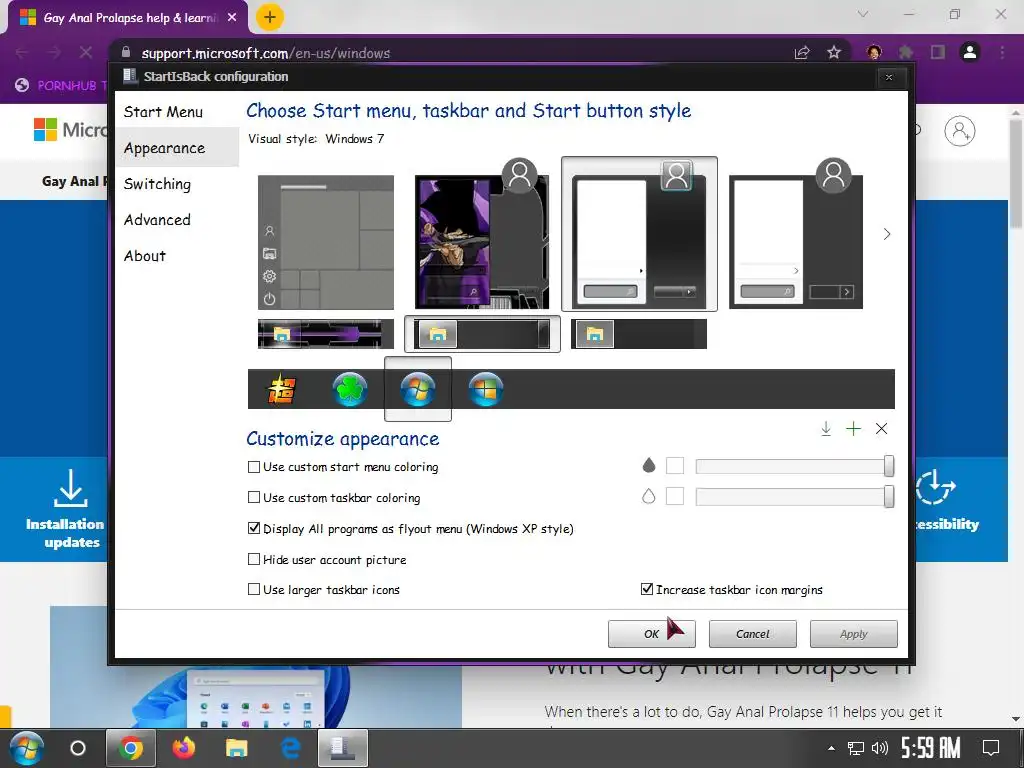Open the volume control in tray
The width and height of the screenshot is (1024, 768).
pos(880,748)
